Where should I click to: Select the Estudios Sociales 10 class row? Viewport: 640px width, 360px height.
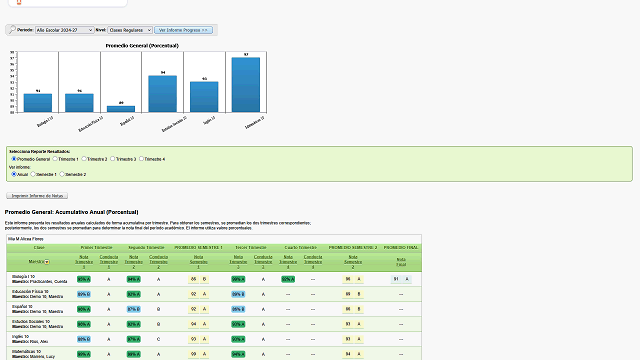(214, 324)
